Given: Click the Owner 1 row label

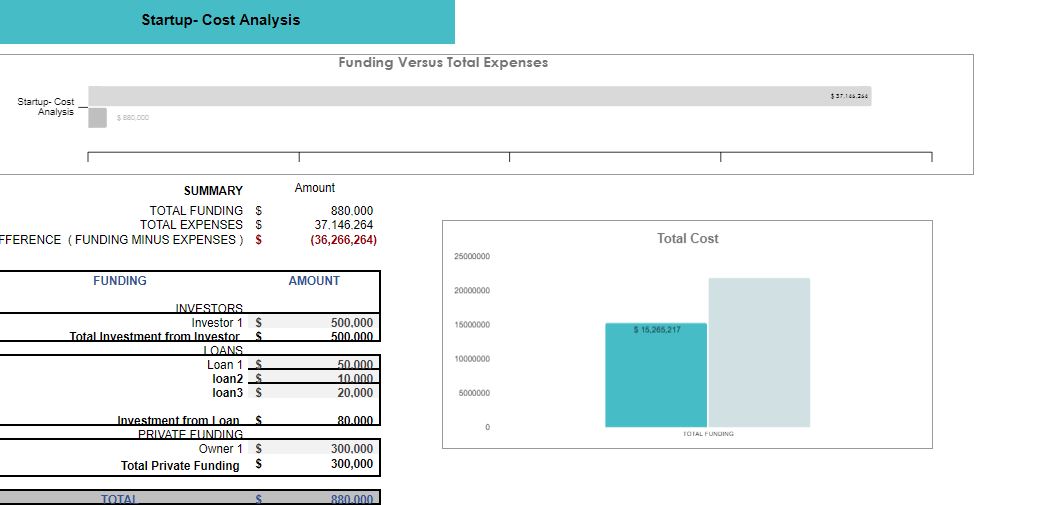Looking at the screenshot, I should pos(221,448).
